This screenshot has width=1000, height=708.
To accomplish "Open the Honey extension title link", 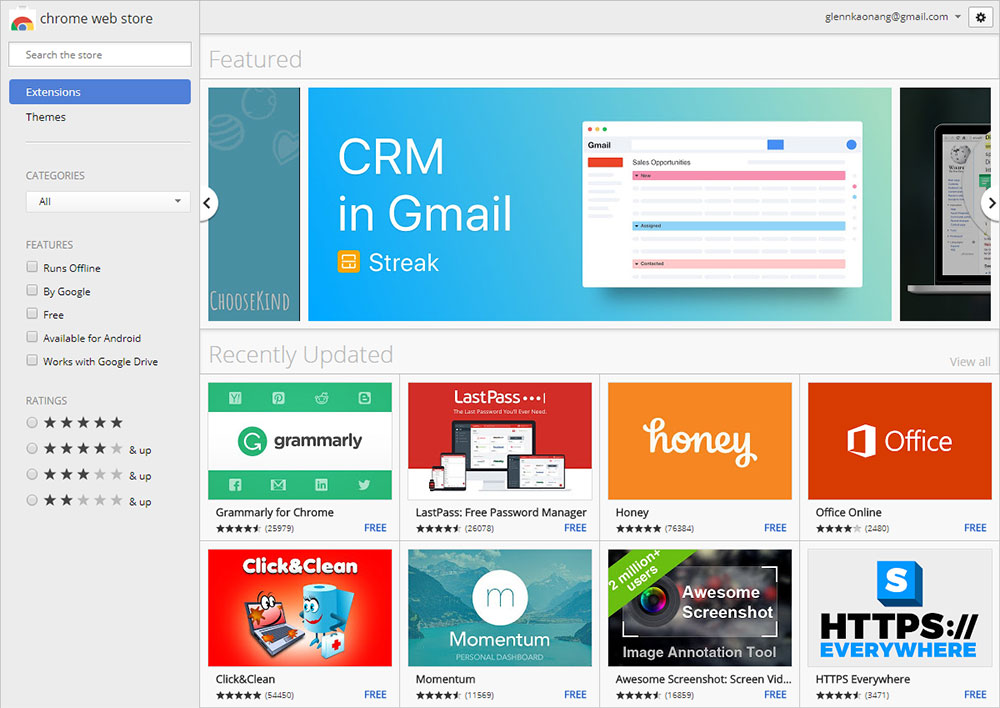I will pyautogui.click(x=632, y=512).
